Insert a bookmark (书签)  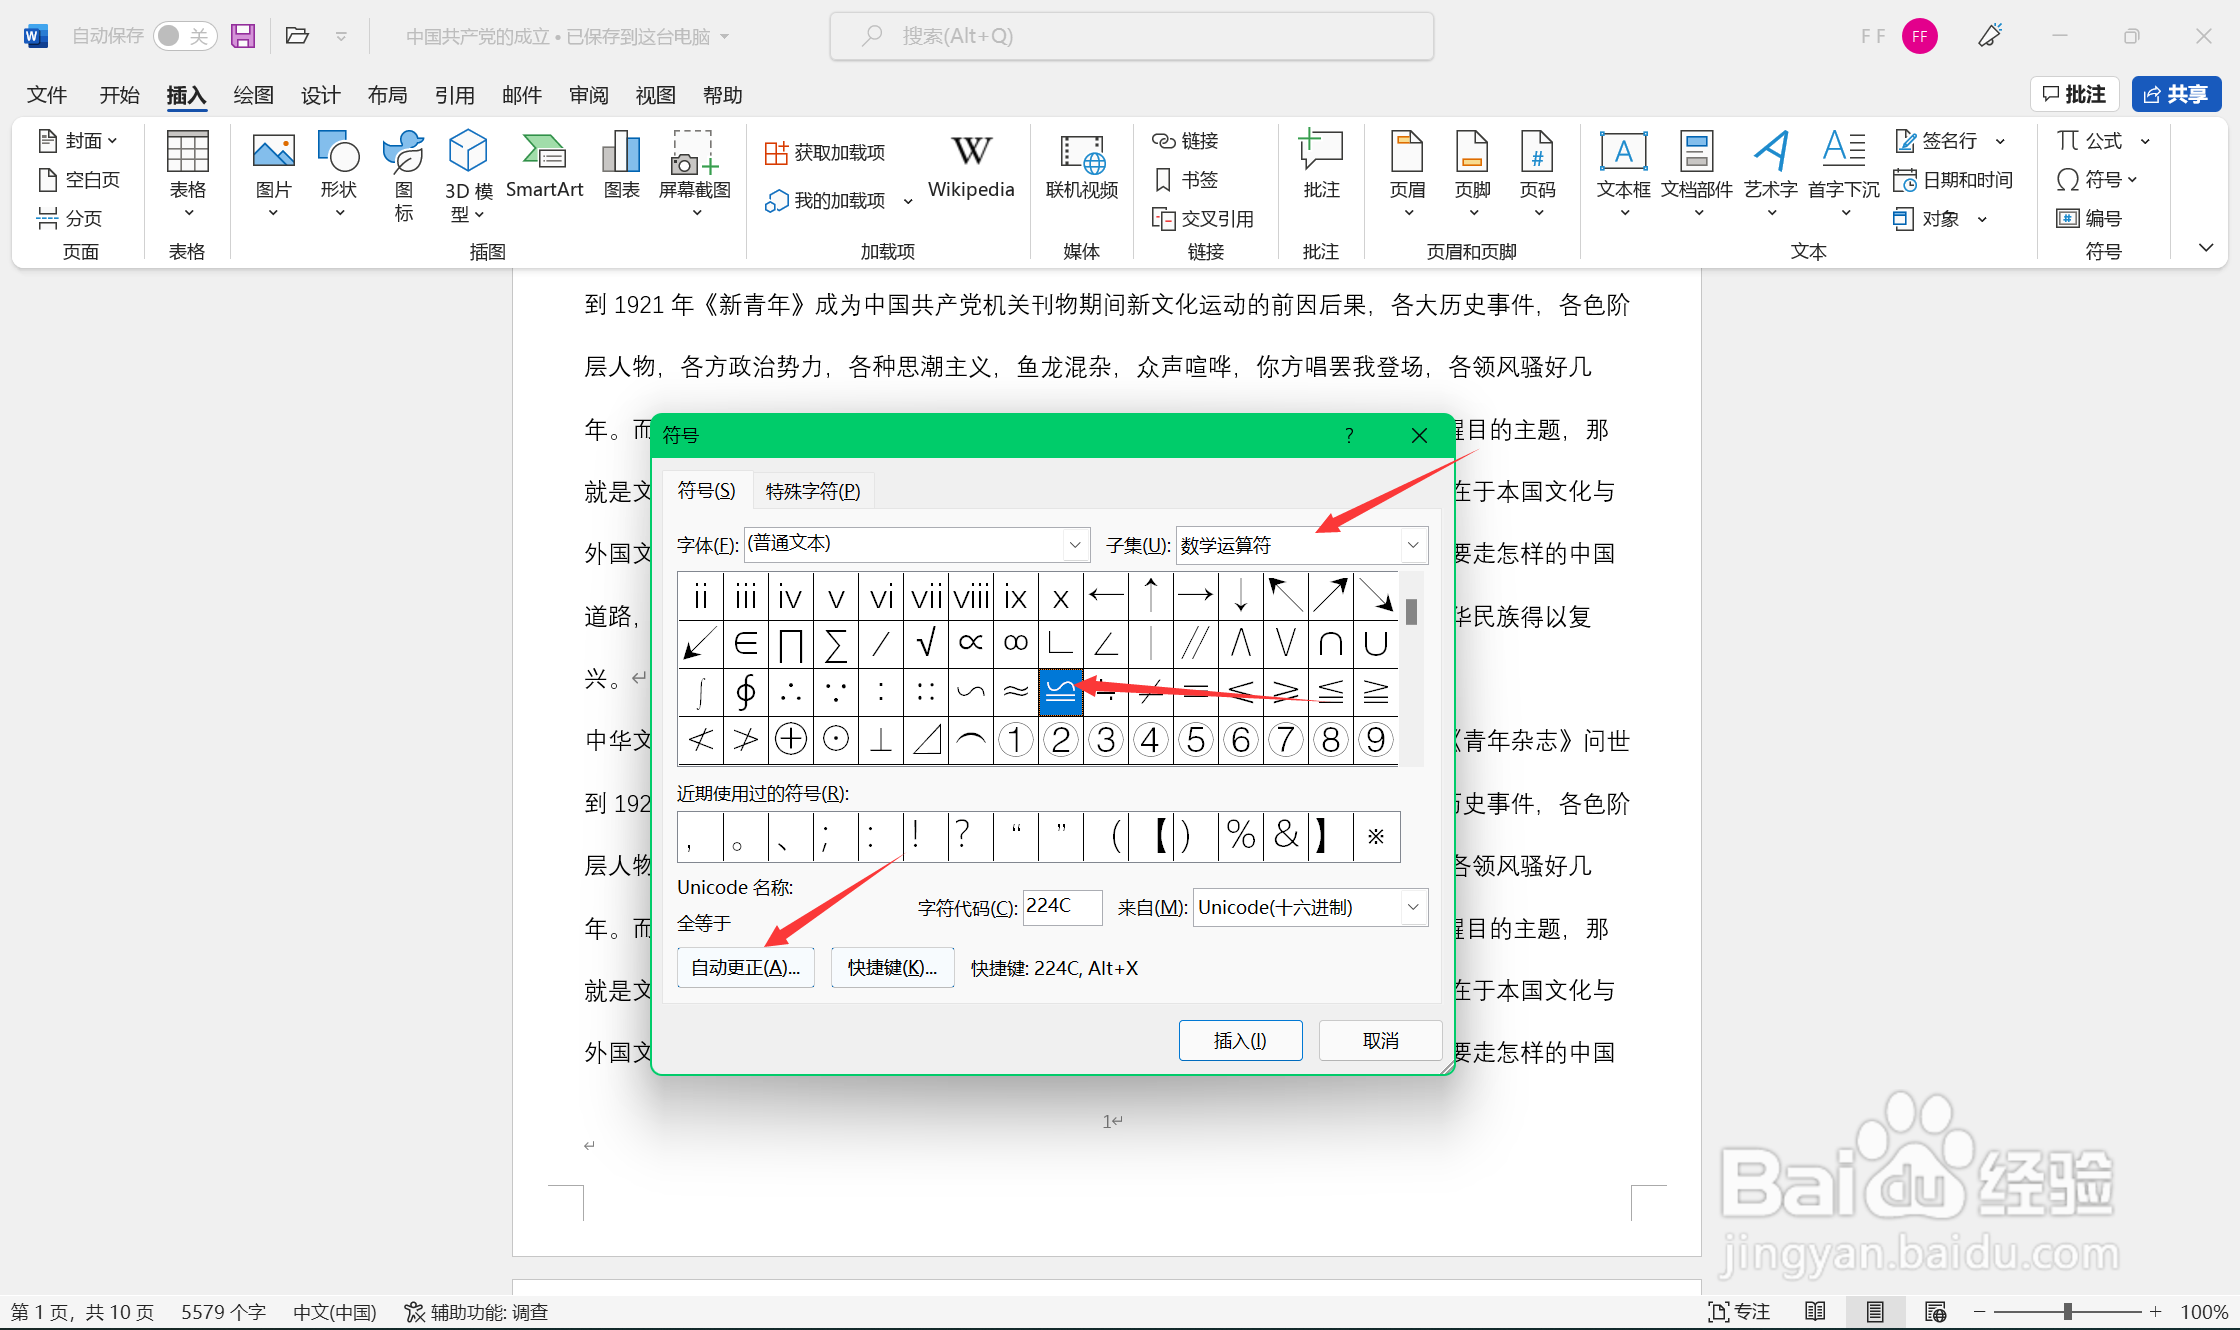[x=1185, y=180]
